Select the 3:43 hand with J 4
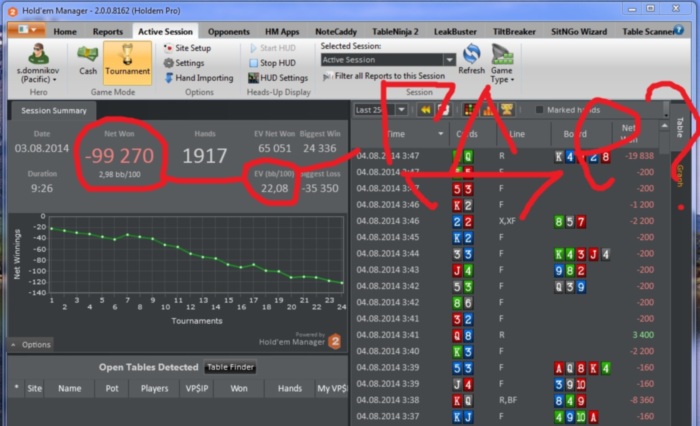The image size is (700, 426). coord(505,270)
